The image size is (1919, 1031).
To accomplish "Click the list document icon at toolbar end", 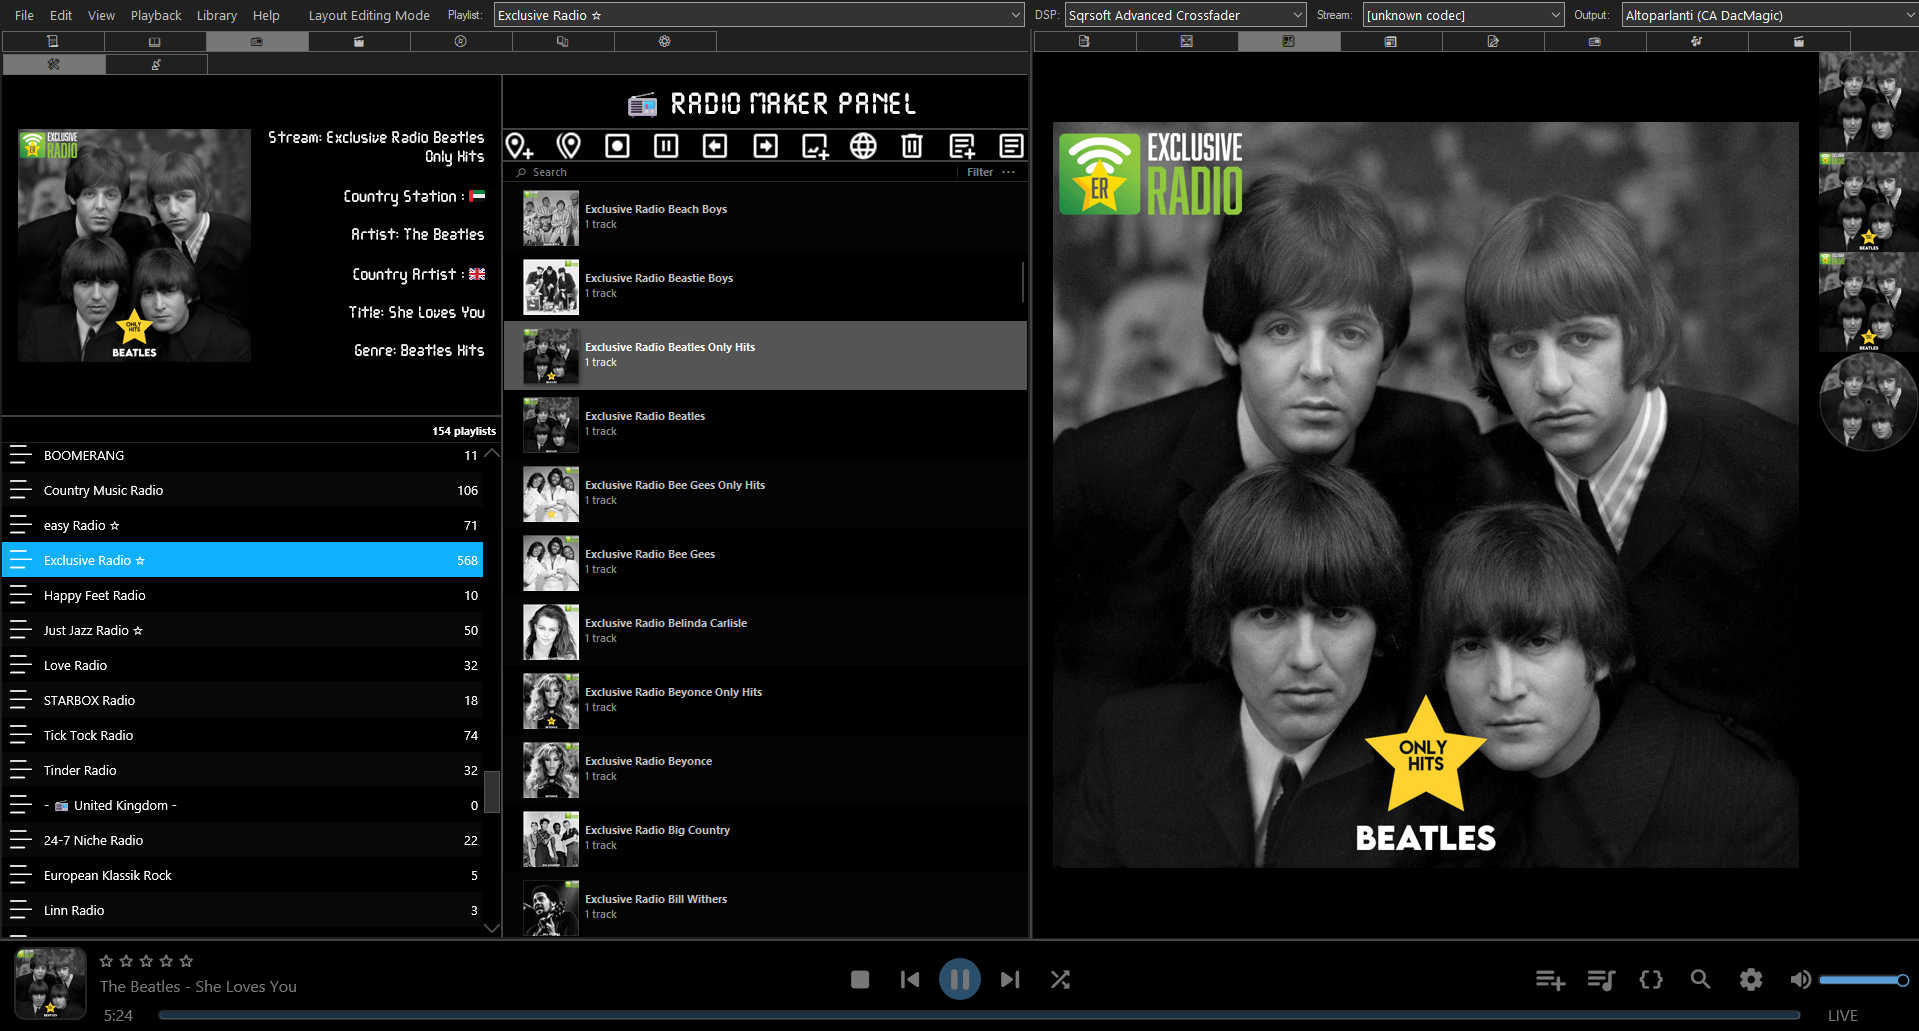I will tap(1011, 146).
